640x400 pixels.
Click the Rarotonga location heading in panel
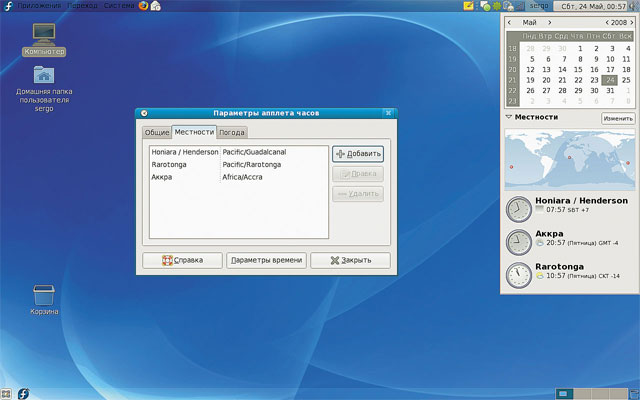click(x=559, y=267)
